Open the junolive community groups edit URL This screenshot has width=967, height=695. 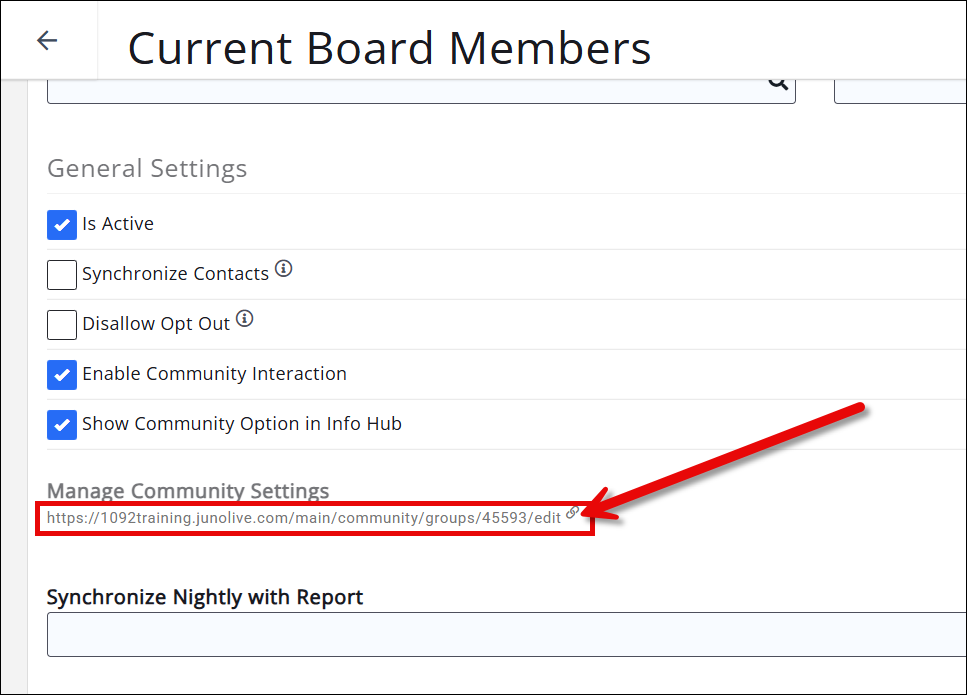click(303, 519)
